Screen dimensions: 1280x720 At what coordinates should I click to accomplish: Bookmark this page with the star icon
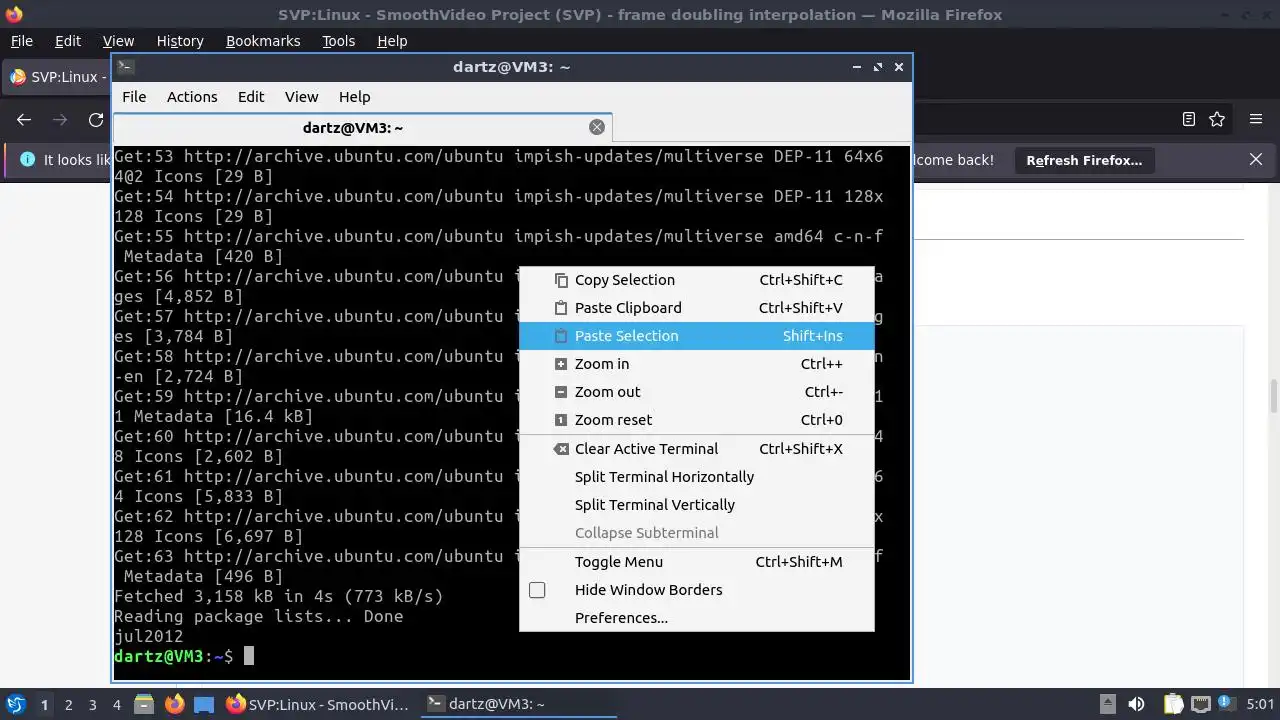1217,119
